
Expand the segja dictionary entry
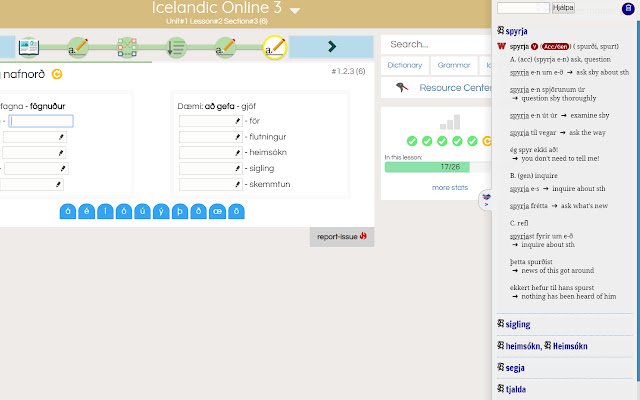(515, 368)
